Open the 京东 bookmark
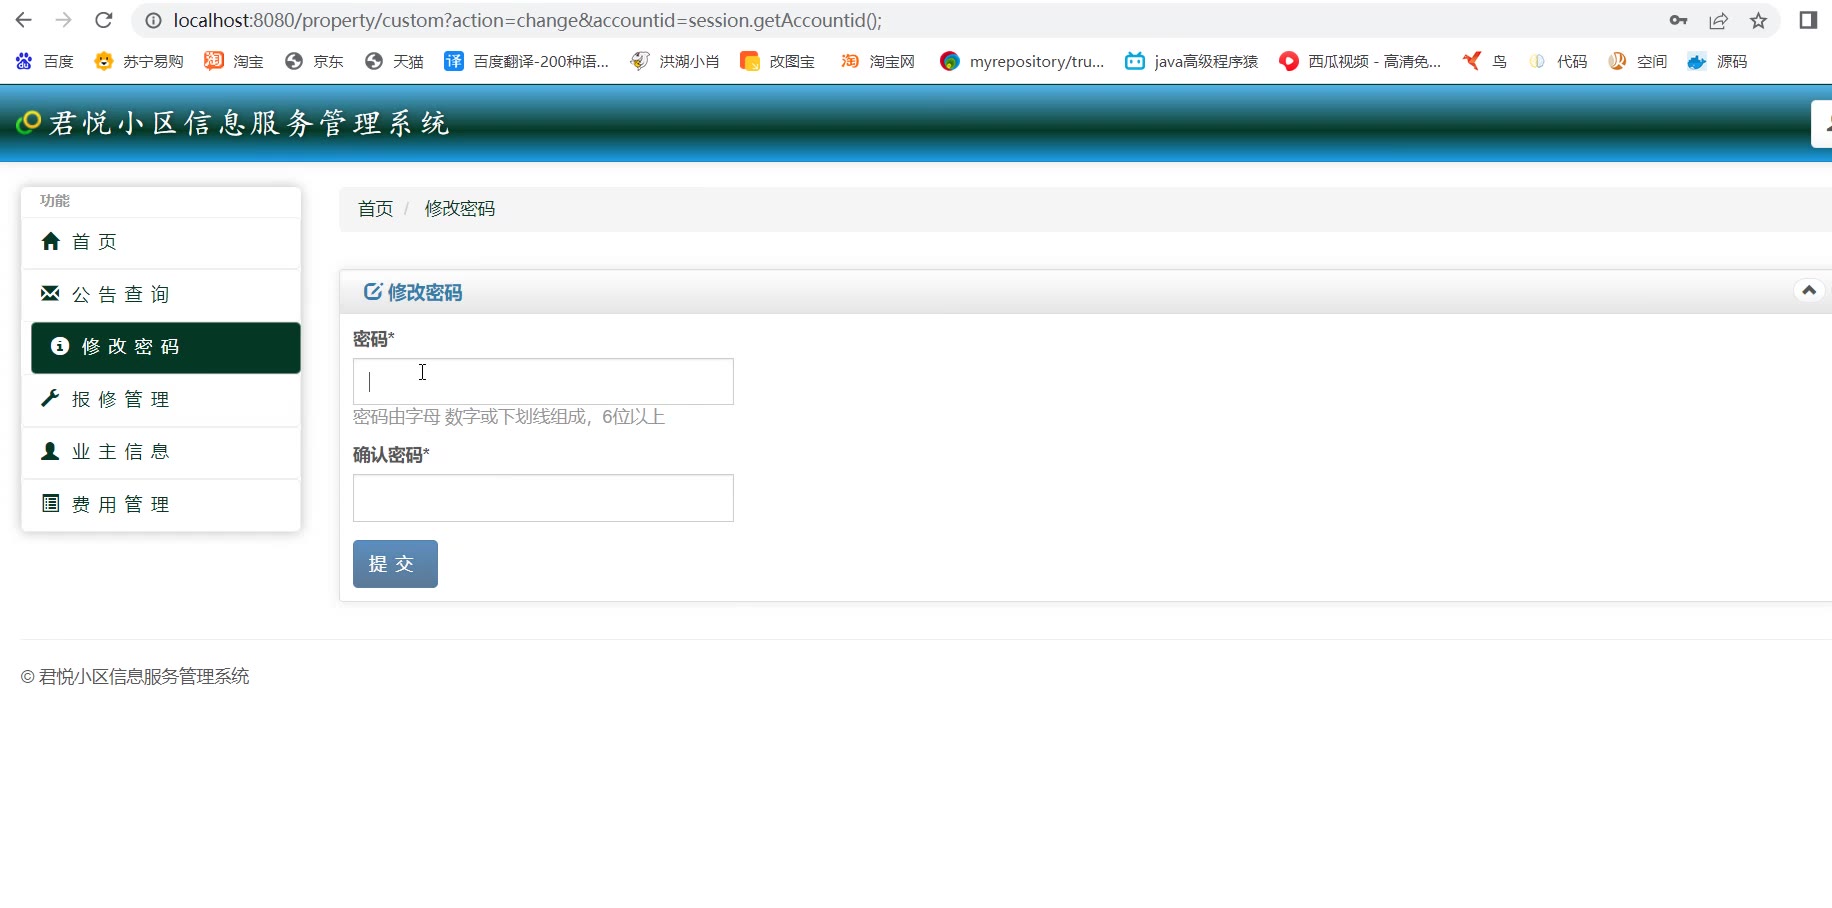Viewport: 1832px width, 908px height. point(314,61)
